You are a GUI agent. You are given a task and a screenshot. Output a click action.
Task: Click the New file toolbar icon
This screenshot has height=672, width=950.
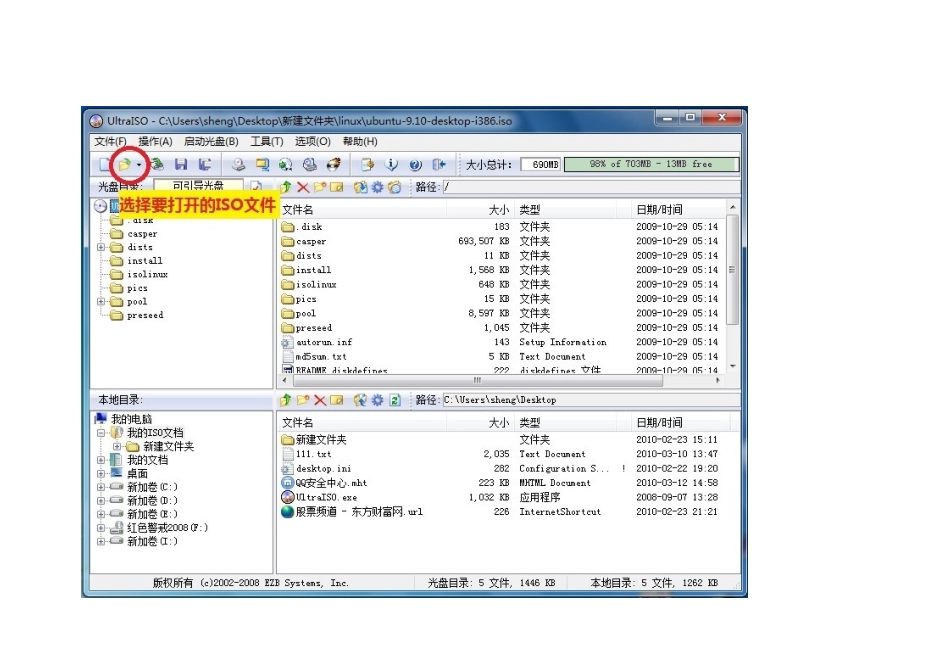click(x=104, y=165)
